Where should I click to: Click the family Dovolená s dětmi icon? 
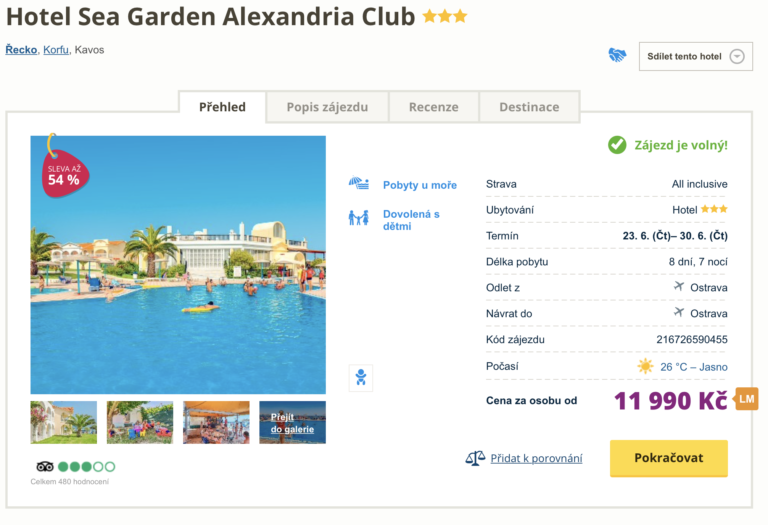click(358, 217)
